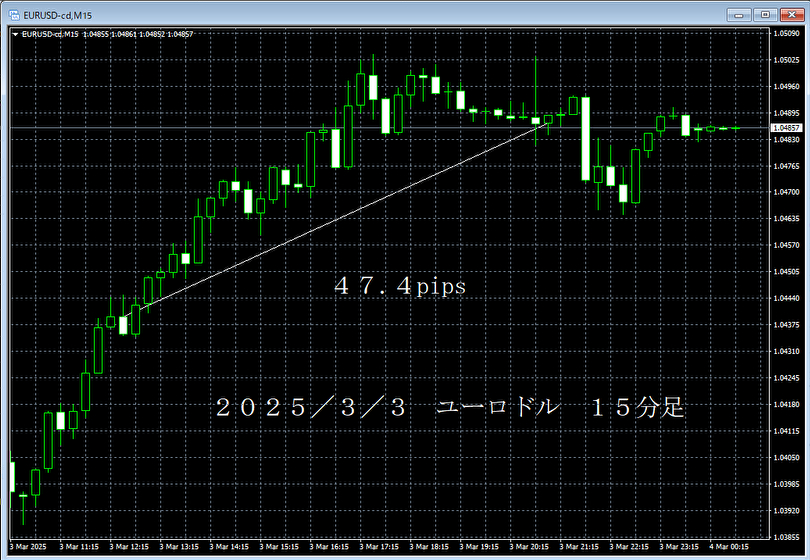This screenshot has width=810, height=560.
Task: Click the 3 Mar 15:15 time axis label
Action: click(279, 547)
